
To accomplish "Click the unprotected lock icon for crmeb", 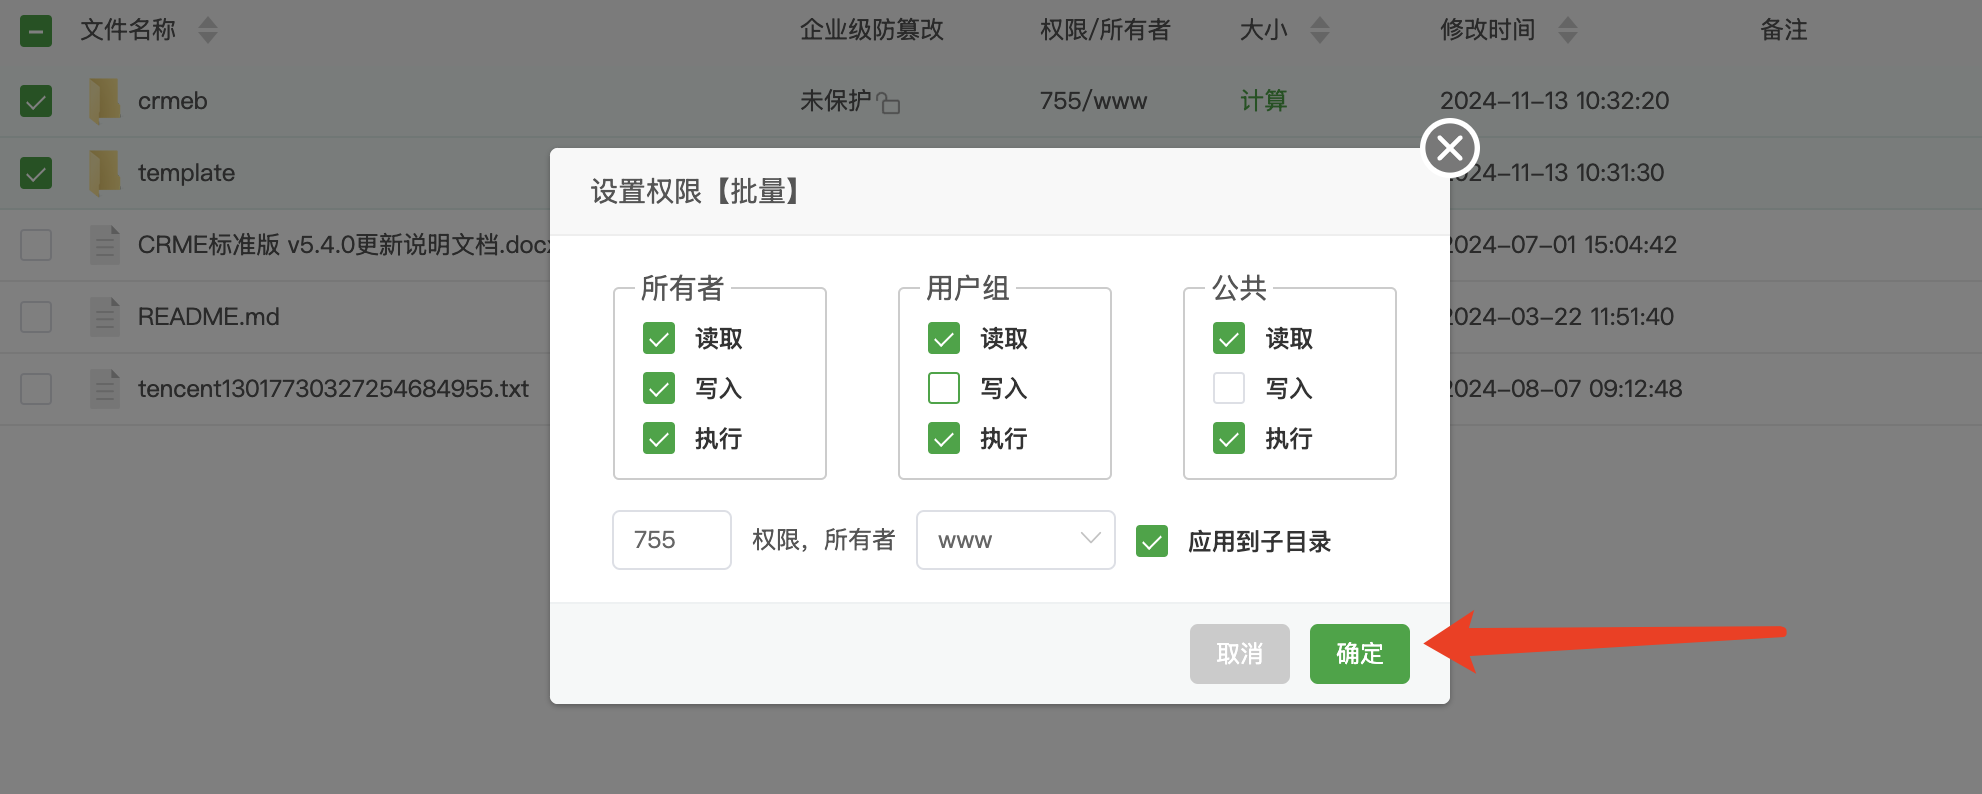I will (889, 102).
